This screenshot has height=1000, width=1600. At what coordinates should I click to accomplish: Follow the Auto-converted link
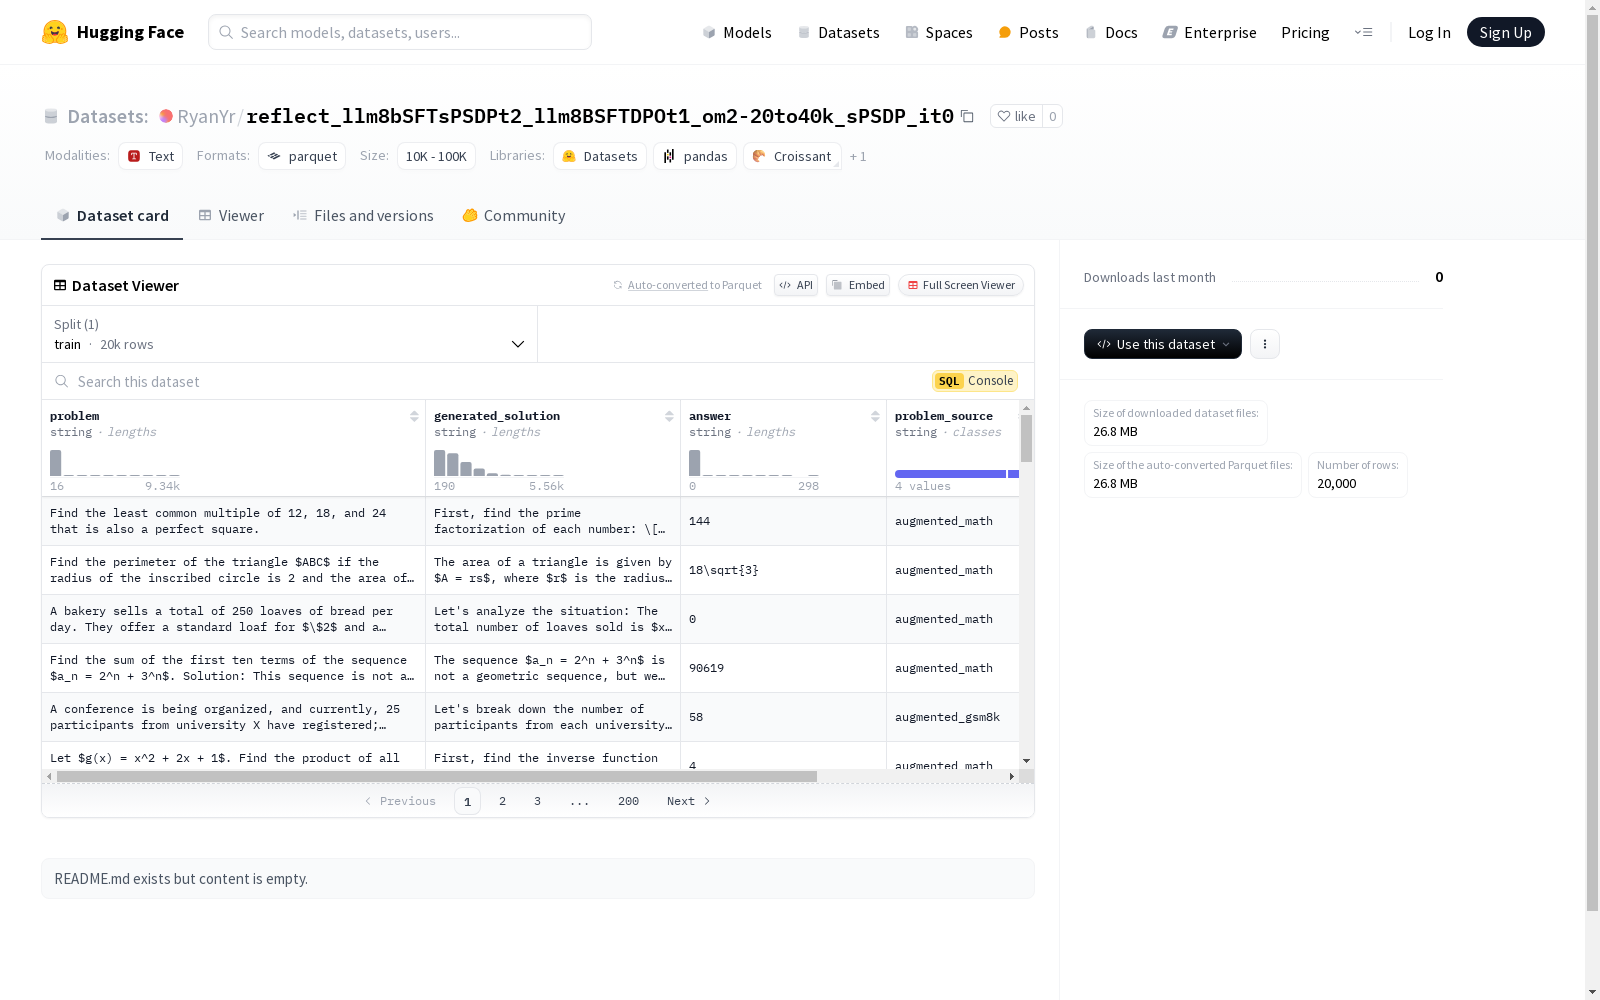(667, 285)
